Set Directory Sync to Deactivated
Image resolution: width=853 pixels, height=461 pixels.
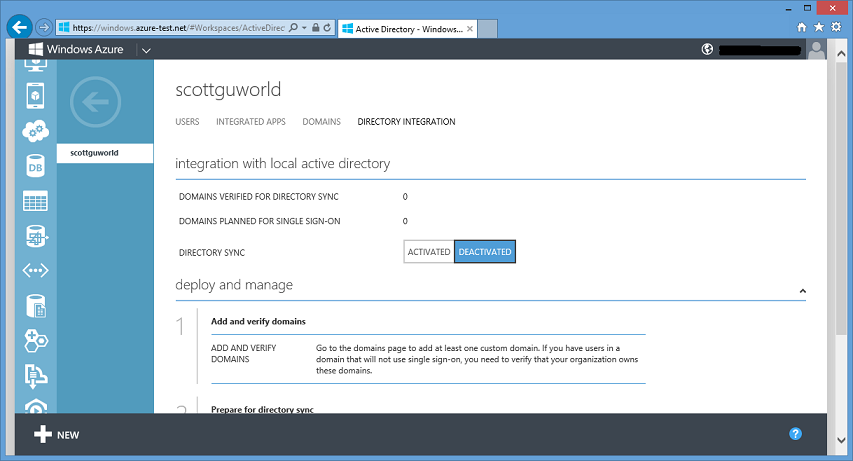(485, 252)
